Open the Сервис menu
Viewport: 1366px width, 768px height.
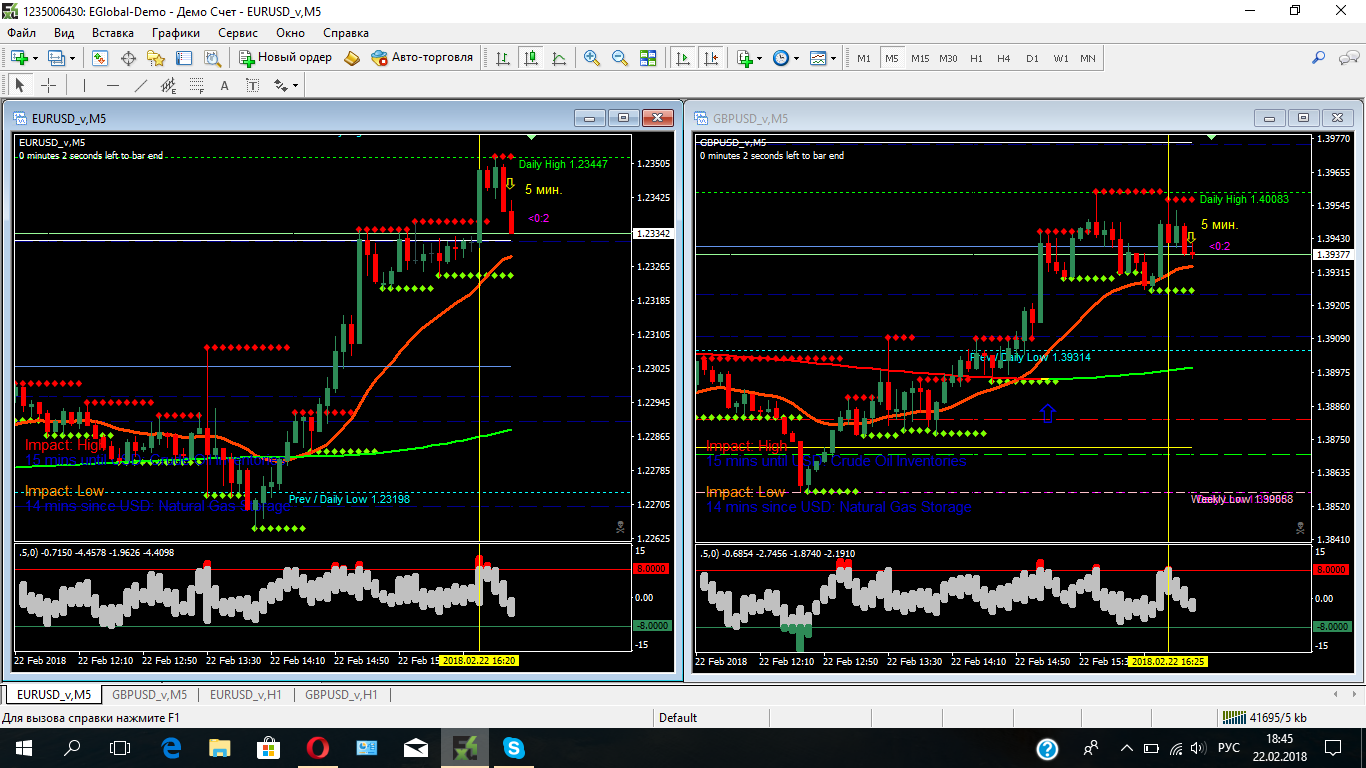(237, 32)
